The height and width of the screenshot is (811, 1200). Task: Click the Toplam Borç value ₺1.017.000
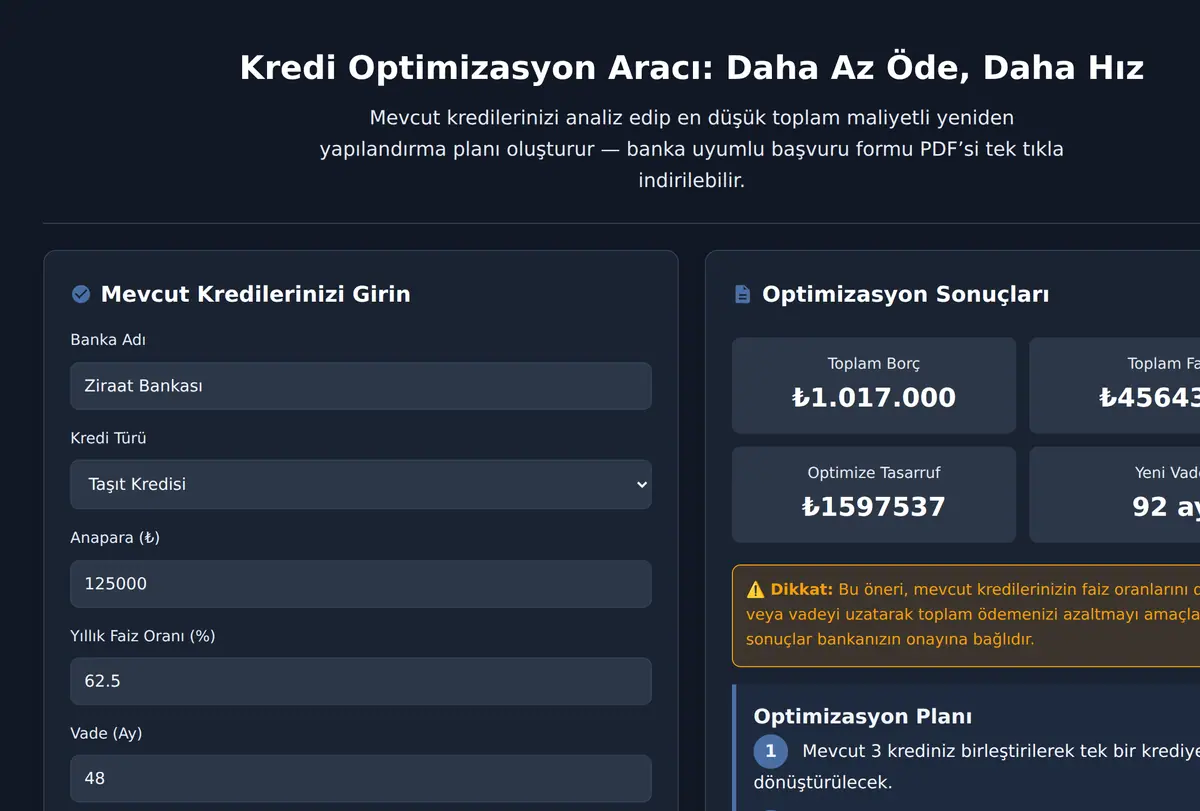coord(874,398)
